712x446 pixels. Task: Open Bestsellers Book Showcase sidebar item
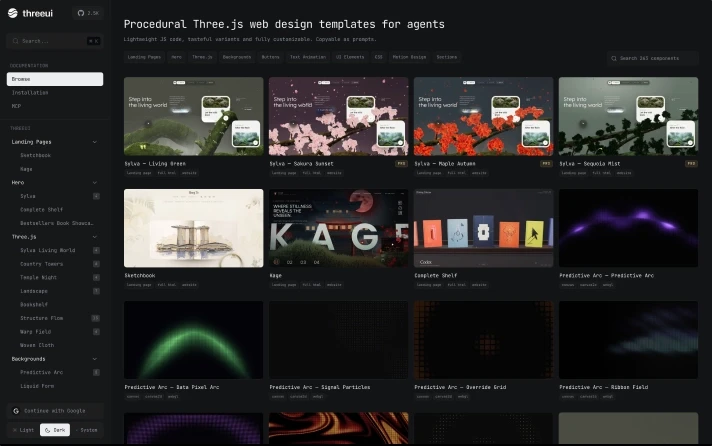click(x=55, y=223)
